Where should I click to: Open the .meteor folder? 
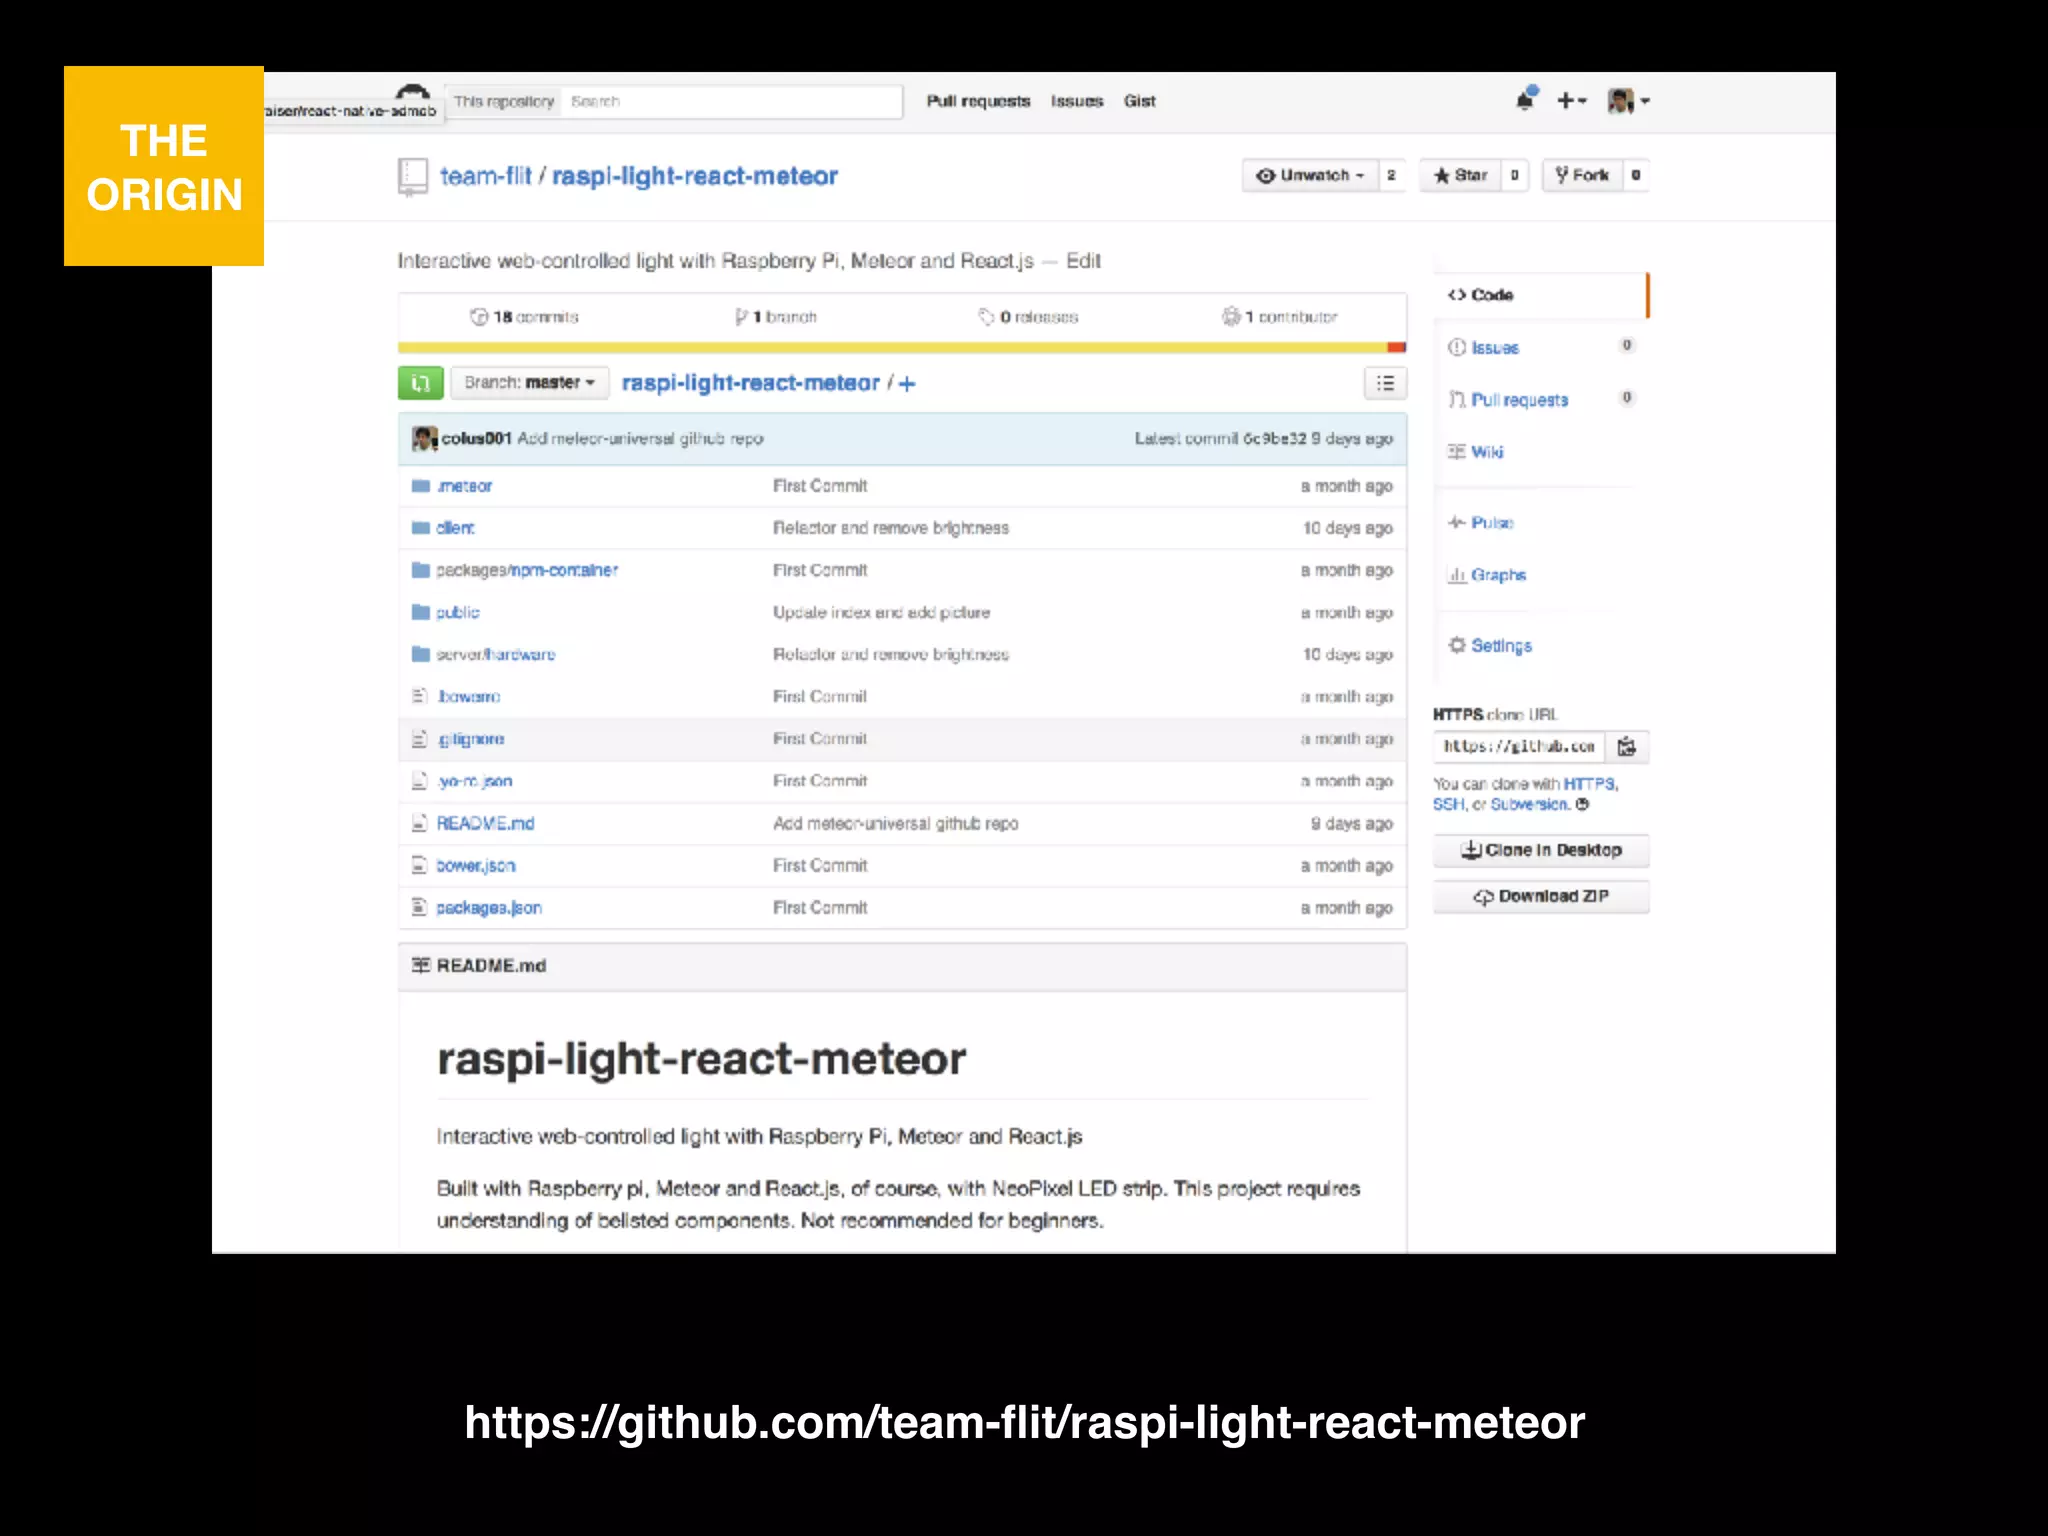coord(464,486)
